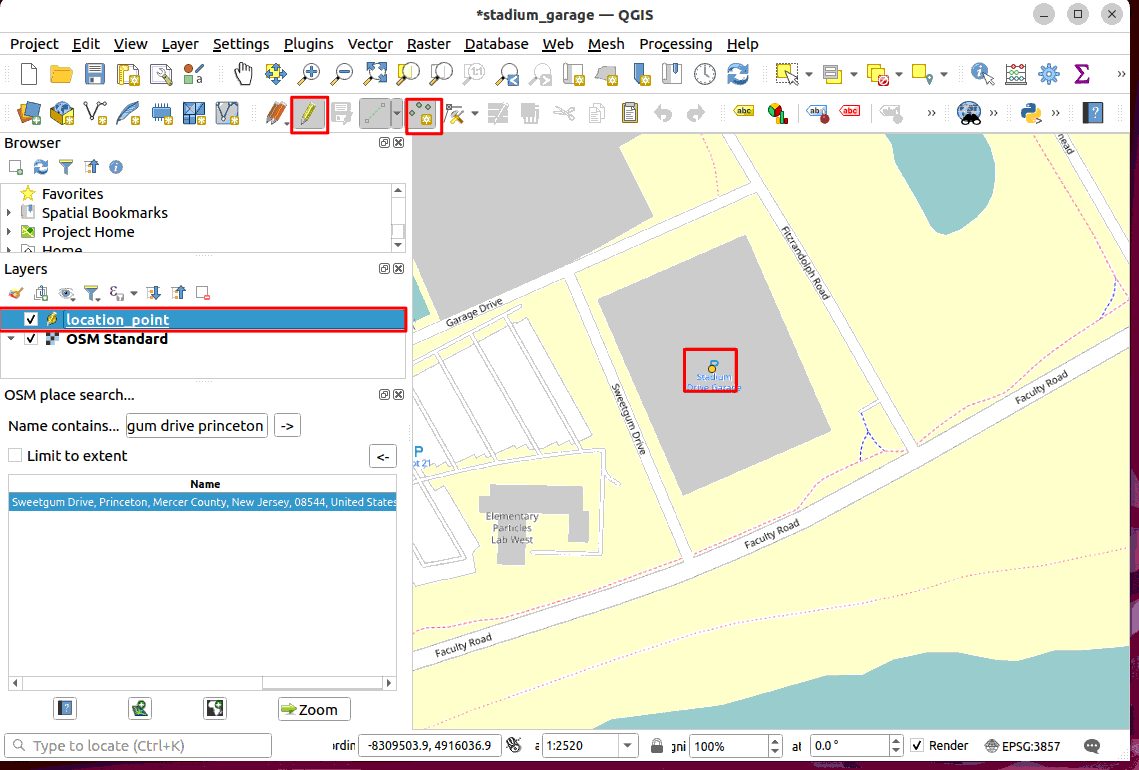Expand the Spatial Bookmarks tree item
This screenshot has height=770, width=1139.
tap(9, 213)
